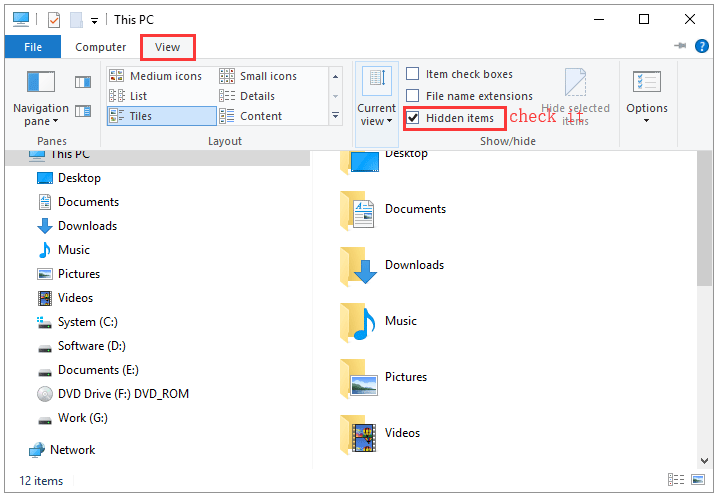Open Desktop in the navigation pane
This screenshot has width=718, height=496.
point(79,178)
